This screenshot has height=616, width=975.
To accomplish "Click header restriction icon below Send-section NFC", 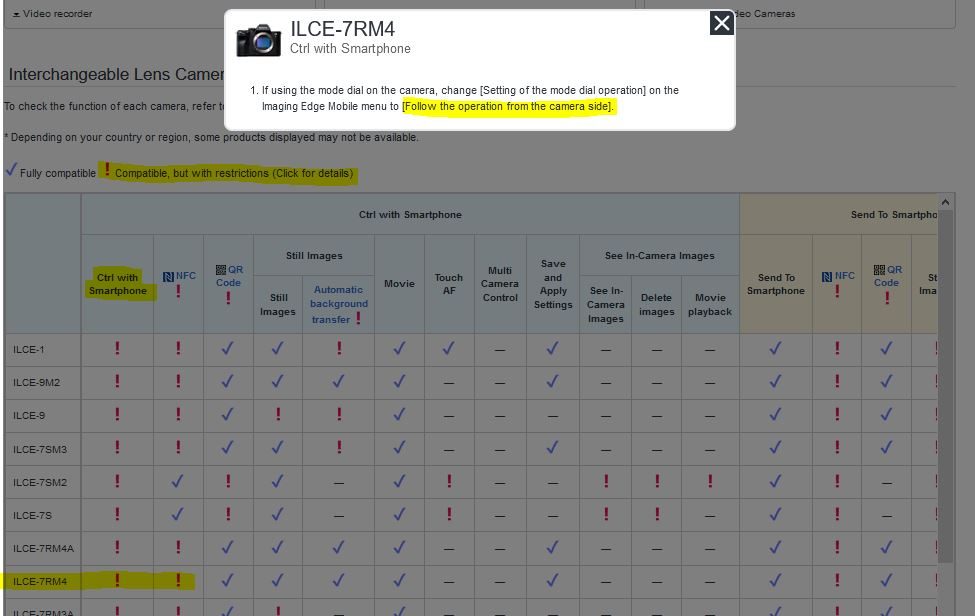I will tap(837, 292).
